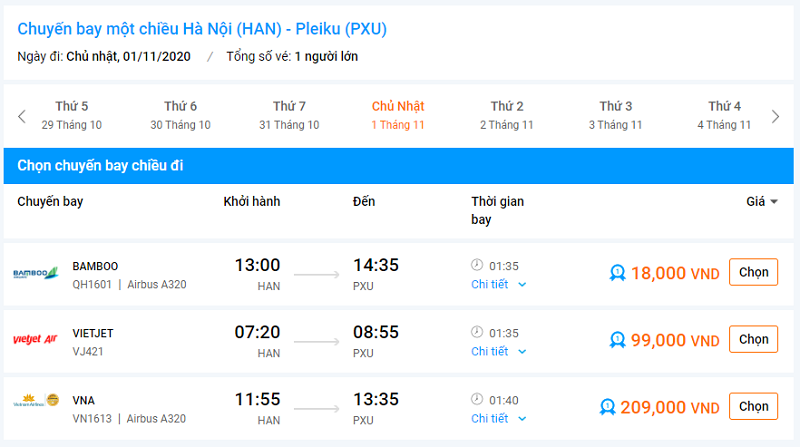The width and height of the screenshot is (800, 447).
Task: Click the Bamboo flight duration clock icon
Action: pos(477,265)
